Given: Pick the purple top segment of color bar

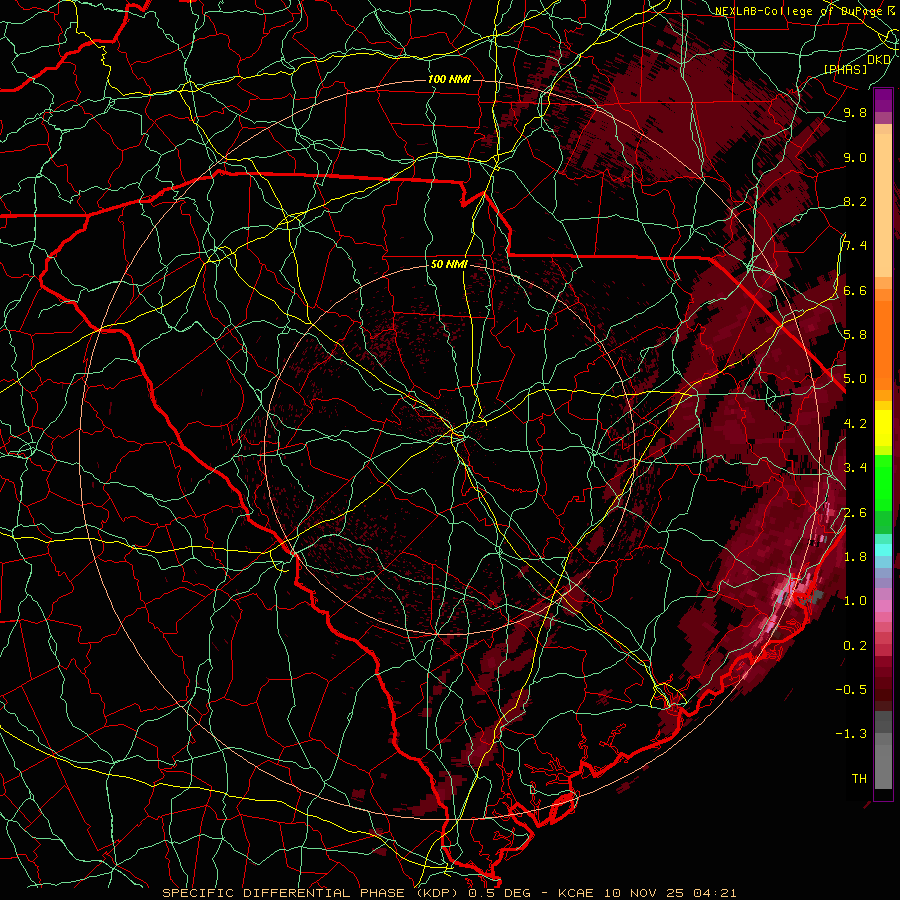Looking at the screenshot, I should point(883,100).
